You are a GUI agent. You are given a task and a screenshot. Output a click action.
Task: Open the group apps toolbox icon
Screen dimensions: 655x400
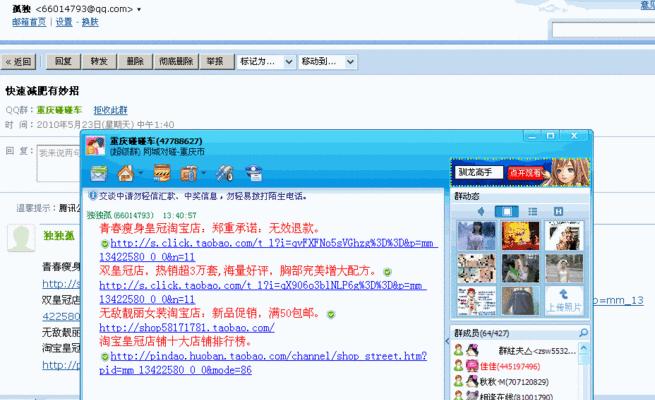pyautogui.click(x=189, y=173)
